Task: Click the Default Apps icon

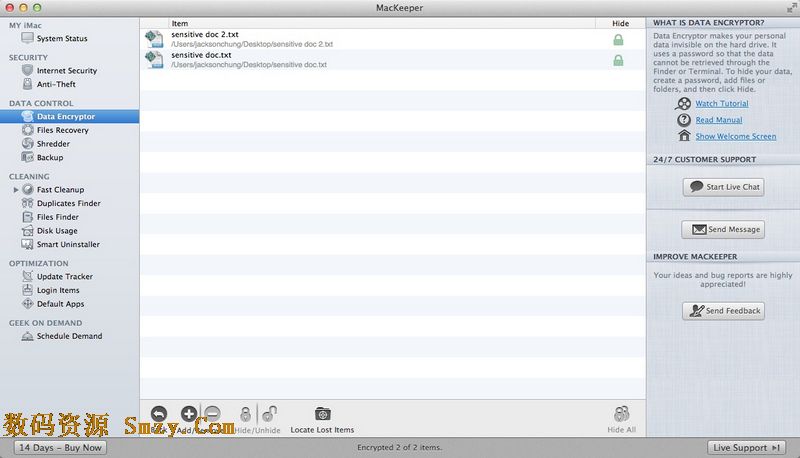Action: 28,303
